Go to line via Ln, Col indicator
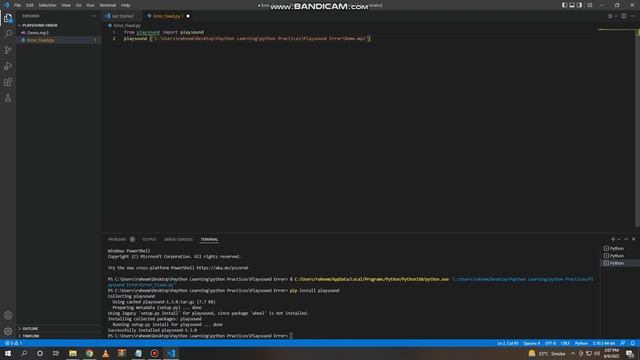This screenshot has height=360, width=640. pos(508,343)
